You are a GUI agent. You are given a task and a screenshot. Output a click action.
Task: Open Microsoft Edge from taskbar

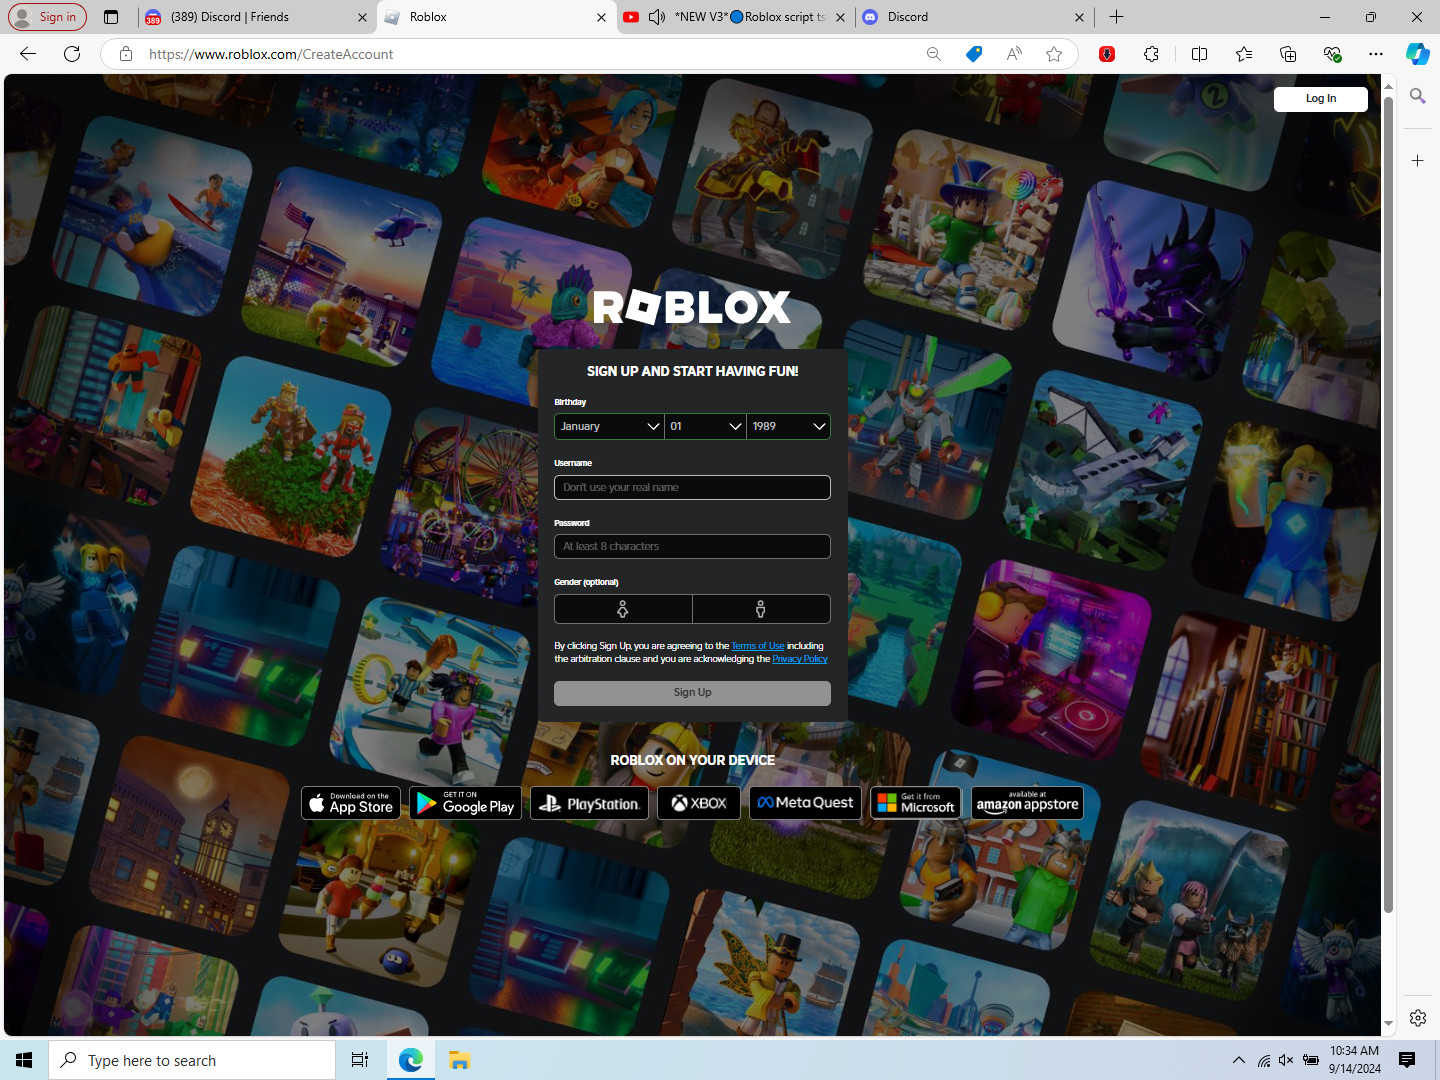[x=411, y=1060]
